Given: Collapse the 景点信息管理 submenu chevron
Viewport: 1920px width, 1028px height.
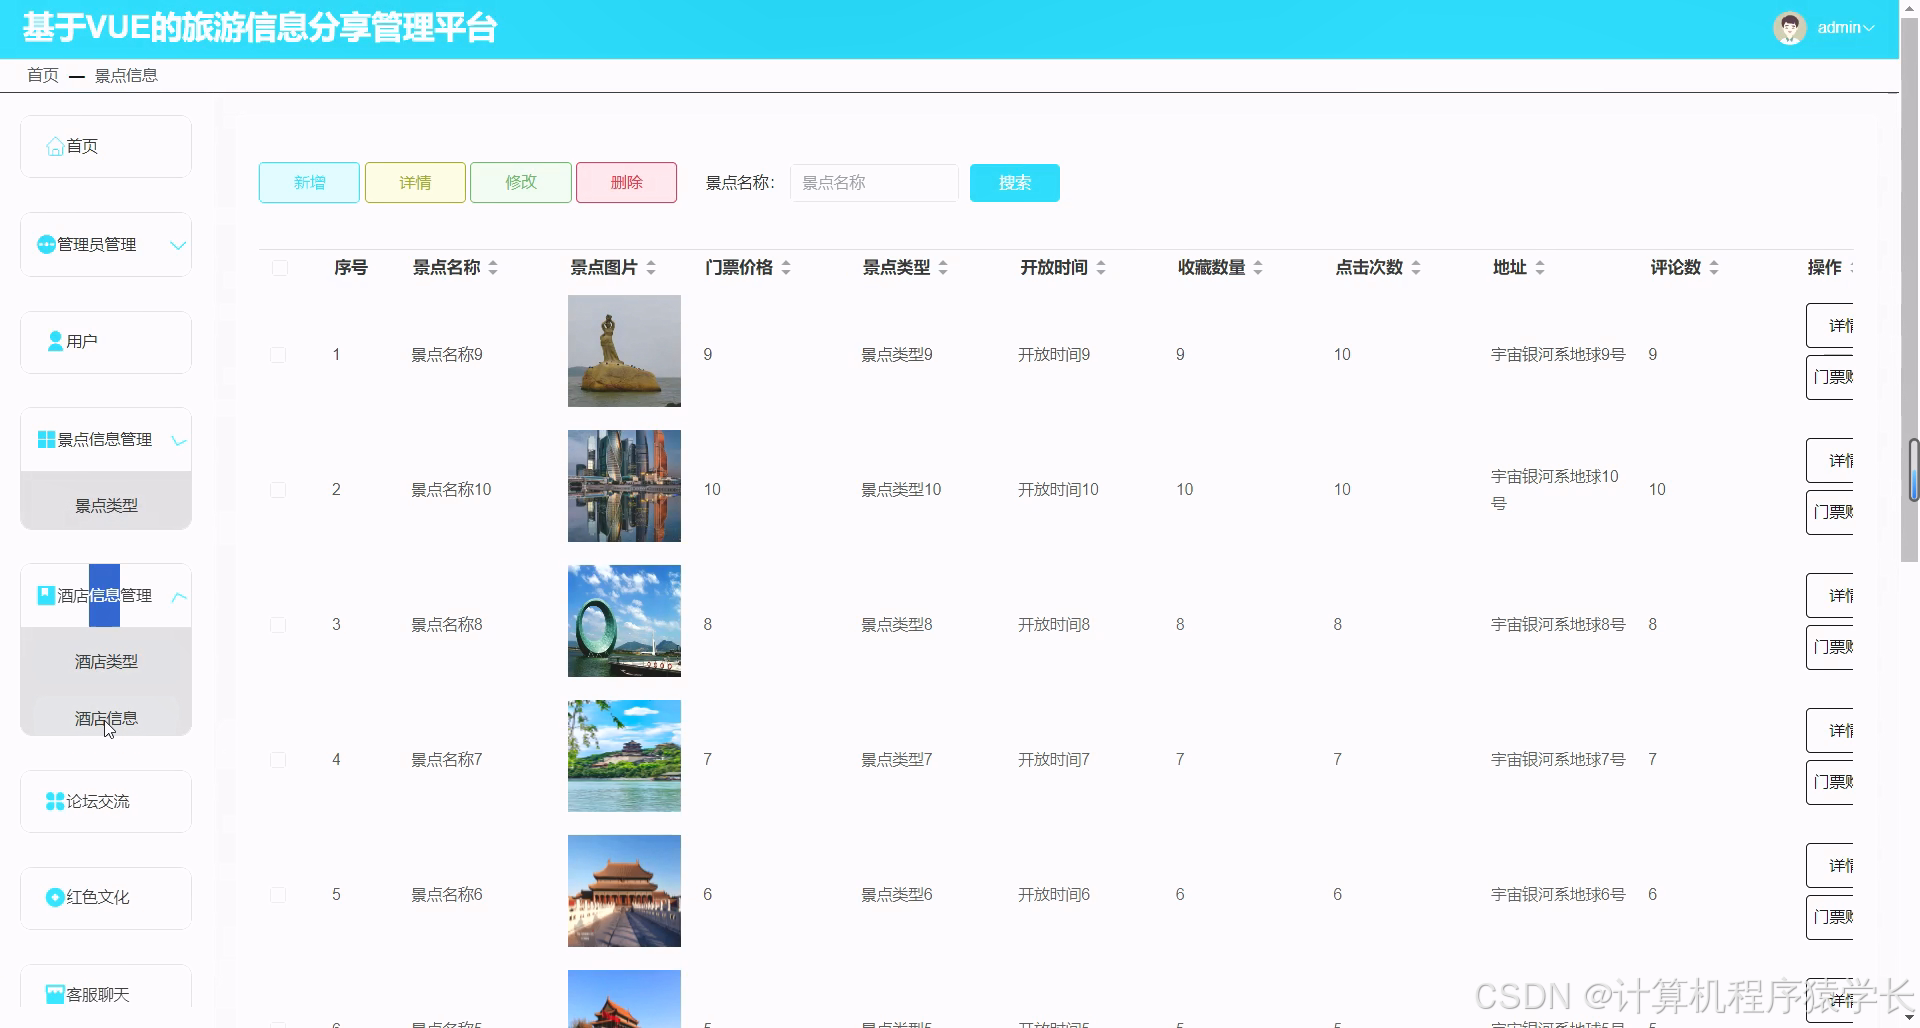Looking at the screenshot, I should (x=178, y=440).
